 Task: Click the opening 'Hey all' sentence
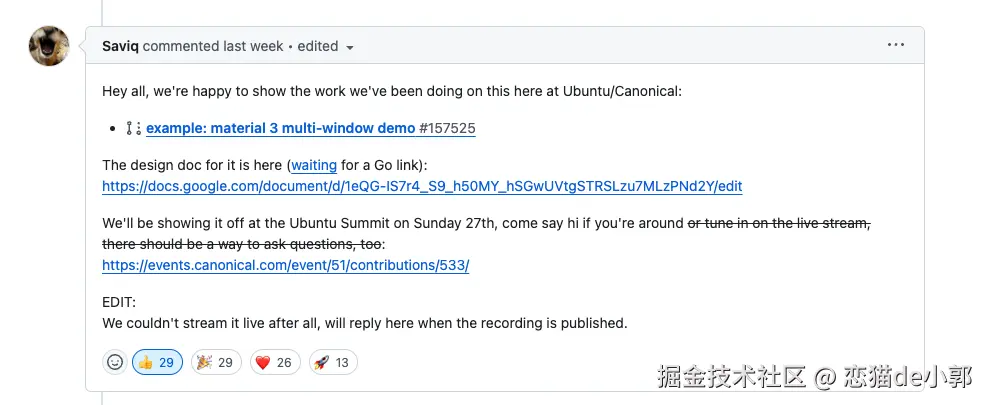[x=392, y=91]
